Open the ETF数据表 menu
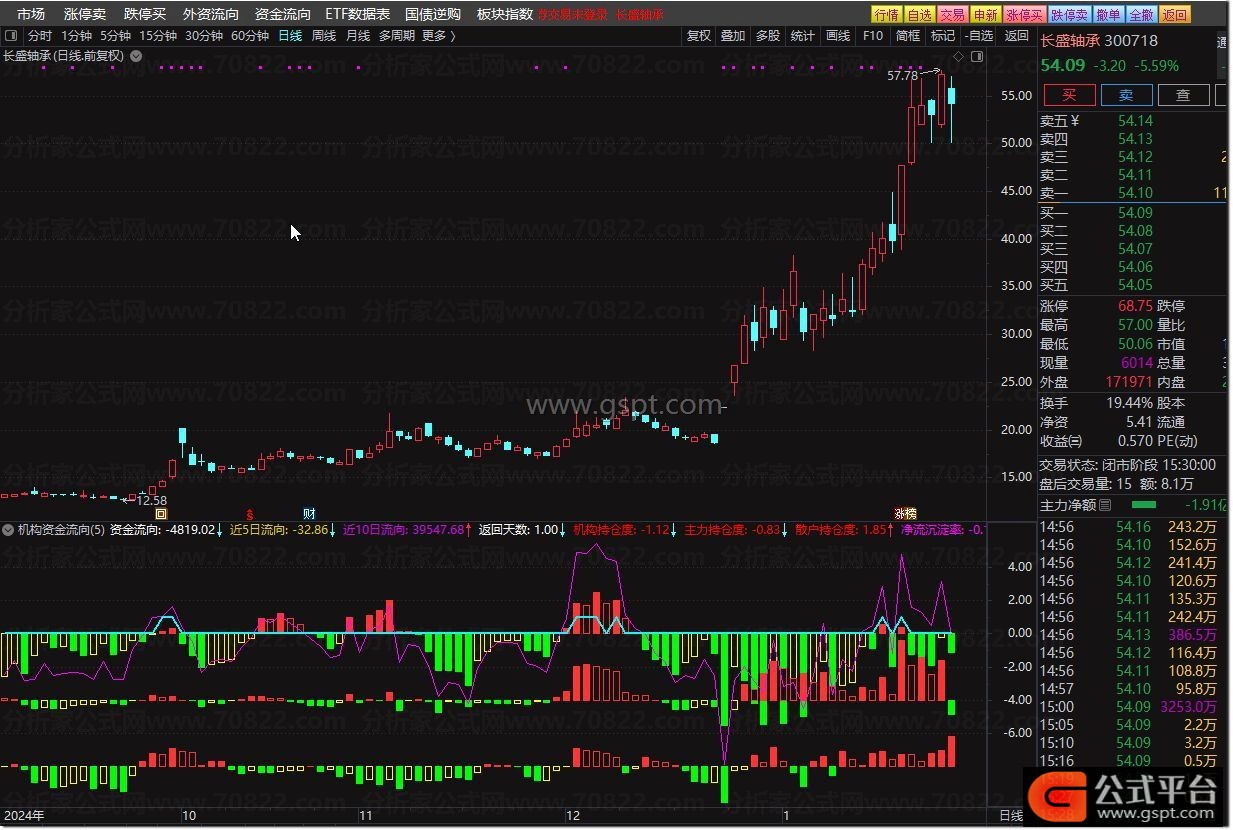 pyautogui.click(x=358, y=14)
